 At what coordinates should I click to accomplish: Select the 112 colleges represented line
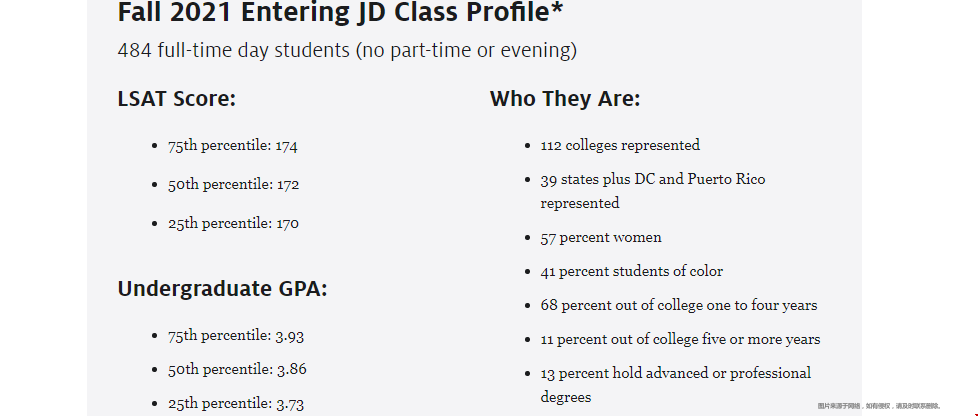pyautogui.click(x=621, y=145)
